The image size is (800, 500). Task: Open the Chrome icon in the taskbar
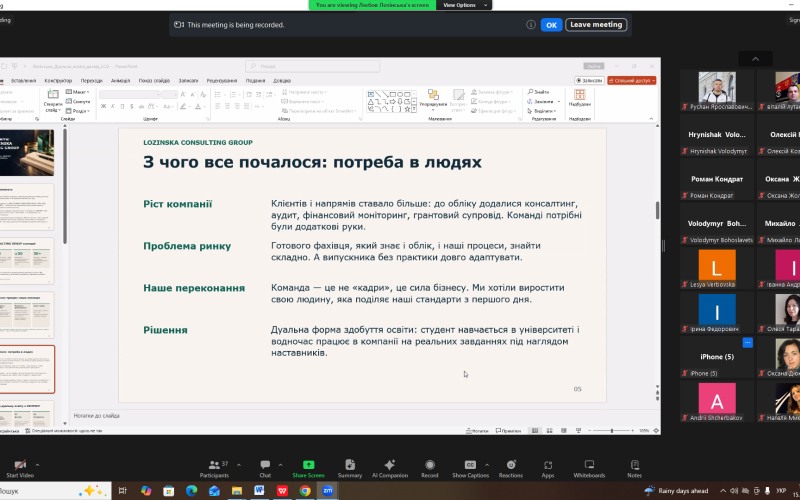[305, 491]
